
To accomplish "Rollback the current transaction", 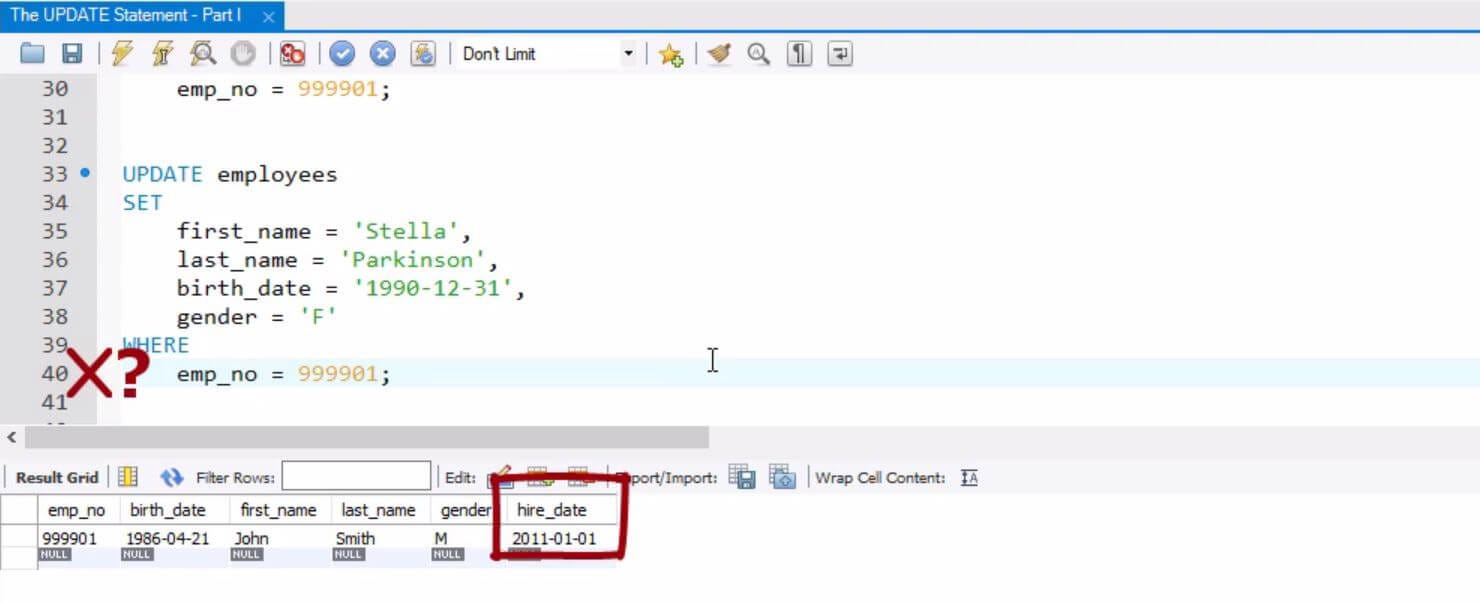I will click(x=383, y=53).
